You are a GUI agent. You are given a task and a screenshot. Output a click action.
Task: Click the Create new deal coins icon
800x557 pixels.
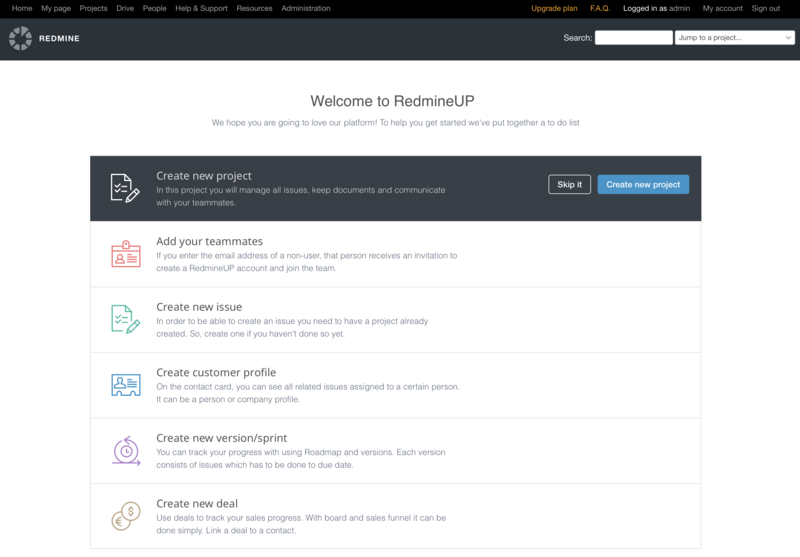pos(125,516)
